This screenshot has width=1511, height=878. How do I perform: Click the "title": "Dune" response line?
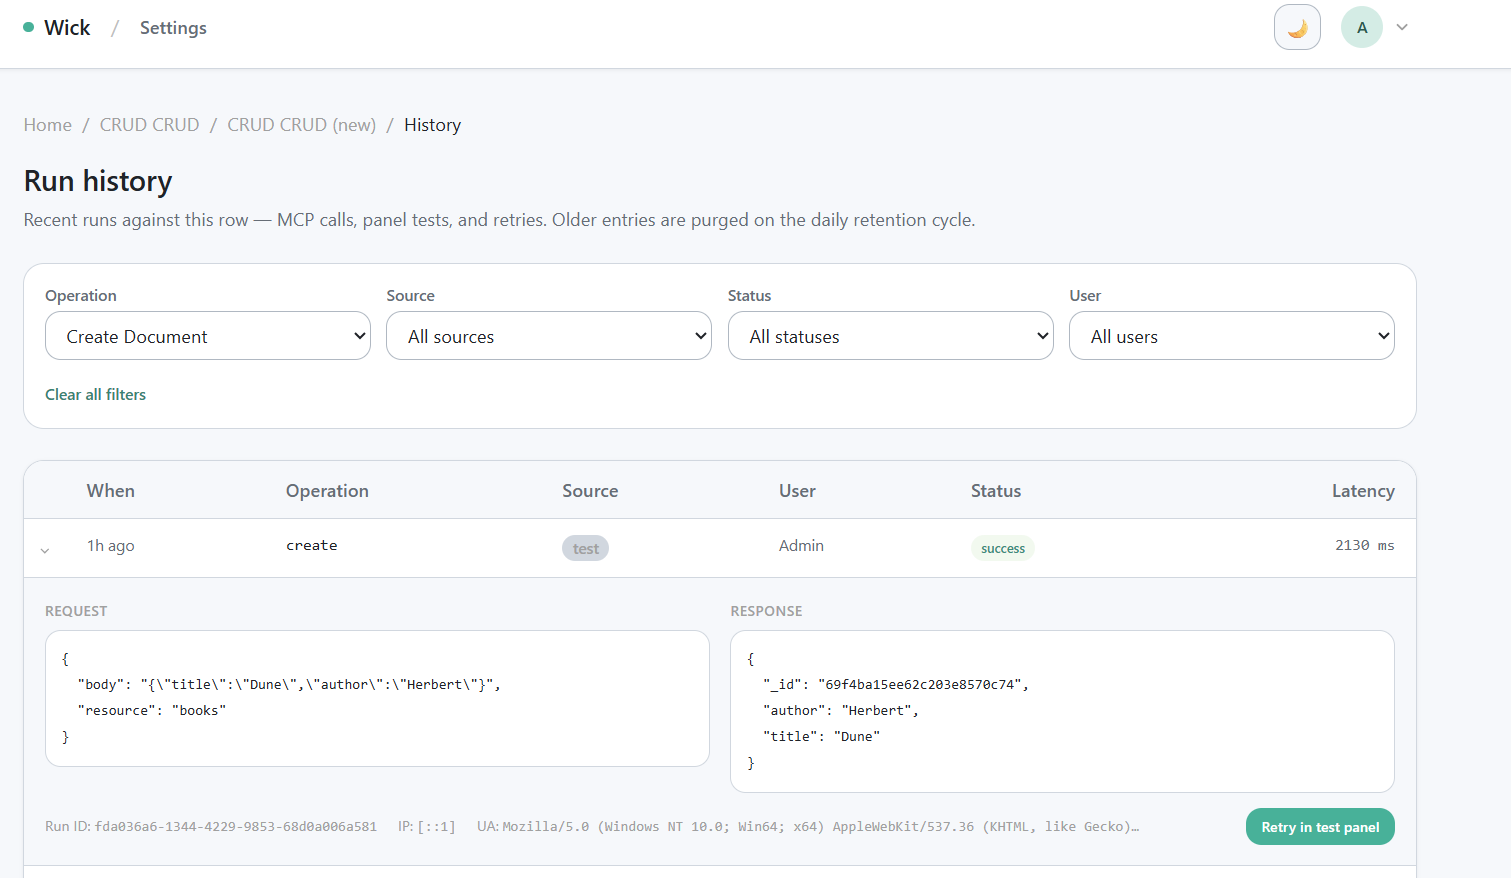click(822, 737)
